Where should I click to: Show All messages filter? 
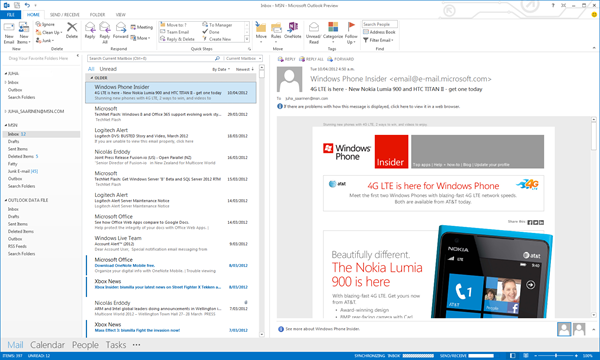[91, 69]
